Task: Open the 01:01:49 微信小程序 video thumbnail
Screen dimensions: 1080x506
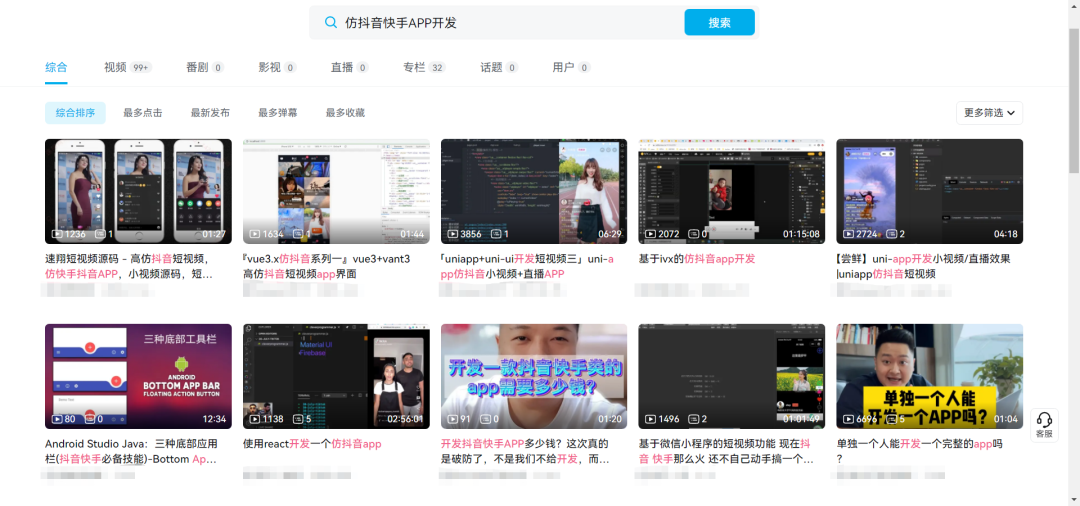Action: point(731,376)
